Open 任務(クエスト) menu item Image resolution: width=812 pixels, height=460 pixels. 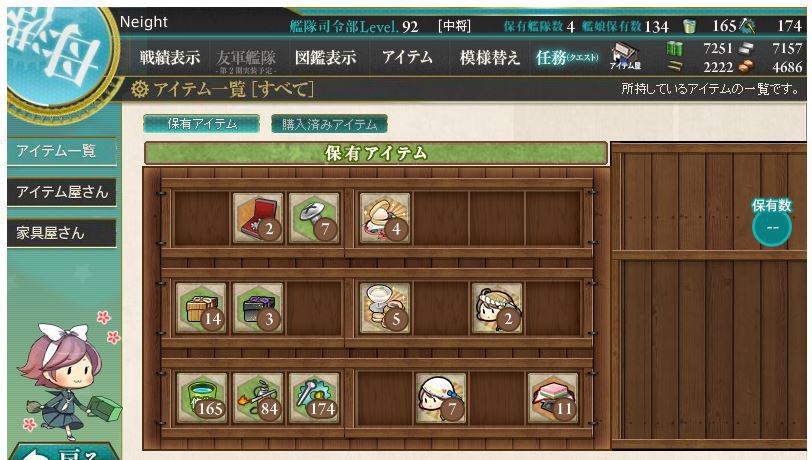click(567, 58)
